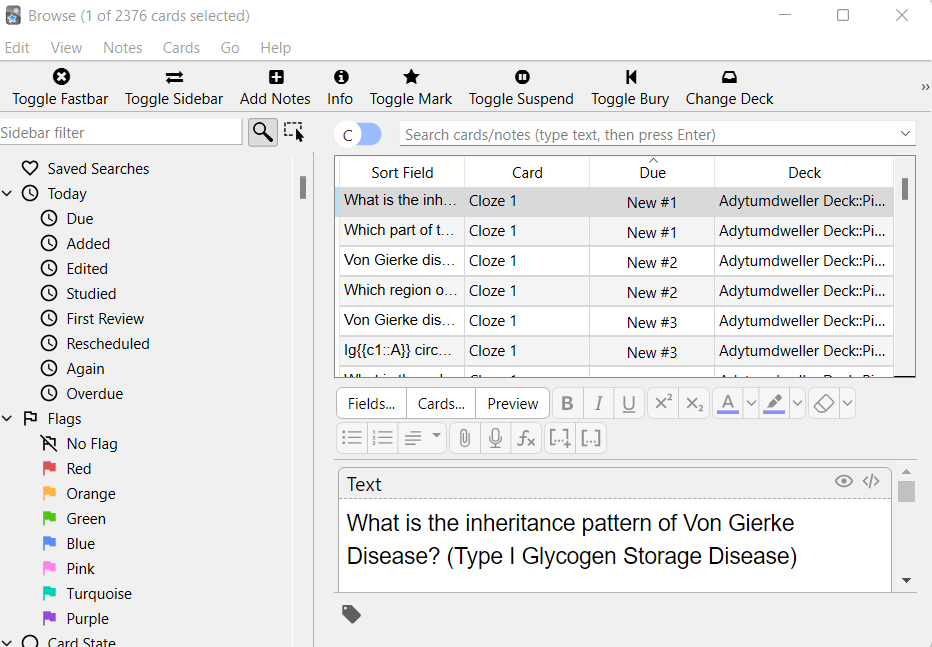Click the Add Notes plus icon
Viewport: 932px width, 647px height.
[276, 78]
